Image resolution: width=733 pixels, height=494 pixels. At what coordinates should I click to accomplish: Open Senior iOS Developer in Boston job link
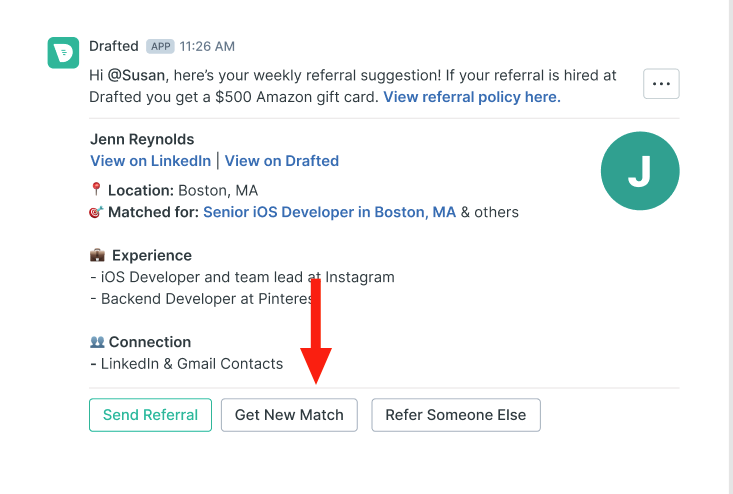point(329,212)
